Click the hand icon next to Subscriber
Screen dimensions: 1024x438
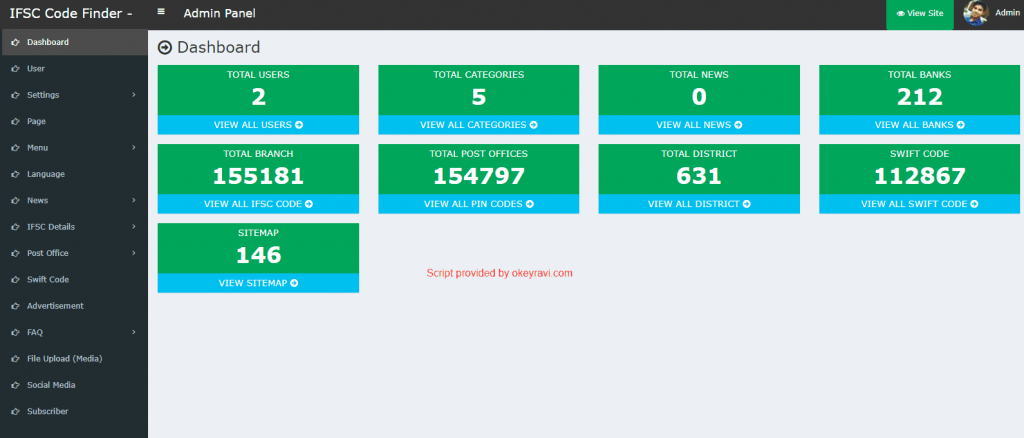pyautogui.click(x=15, y=411)
